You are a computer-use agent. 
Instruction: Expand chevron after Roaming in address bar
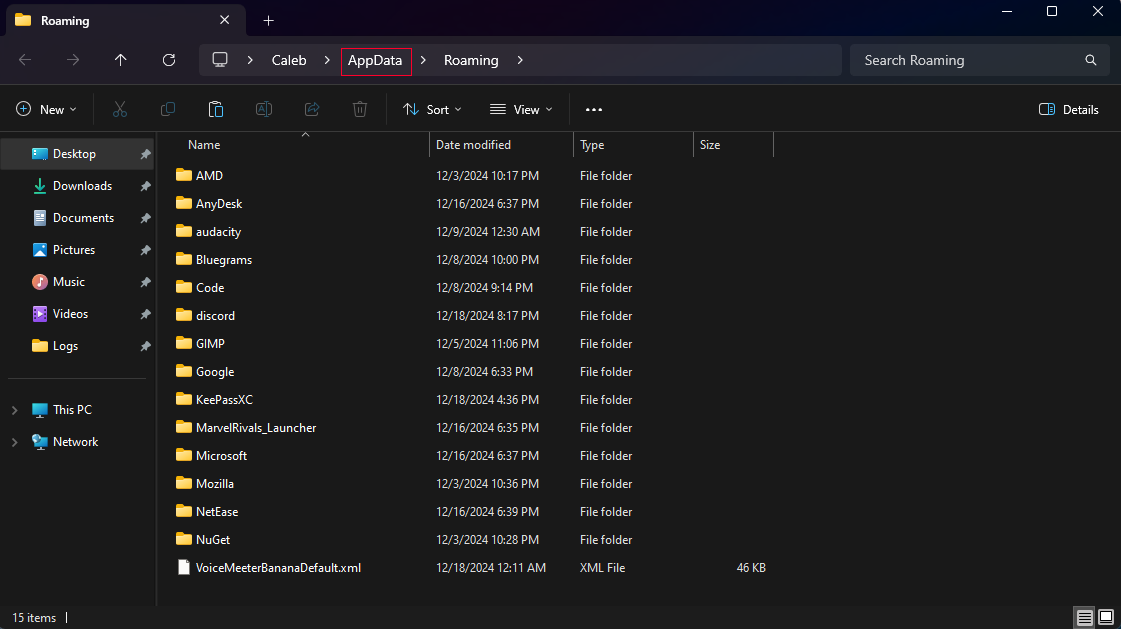coord(520,60)
